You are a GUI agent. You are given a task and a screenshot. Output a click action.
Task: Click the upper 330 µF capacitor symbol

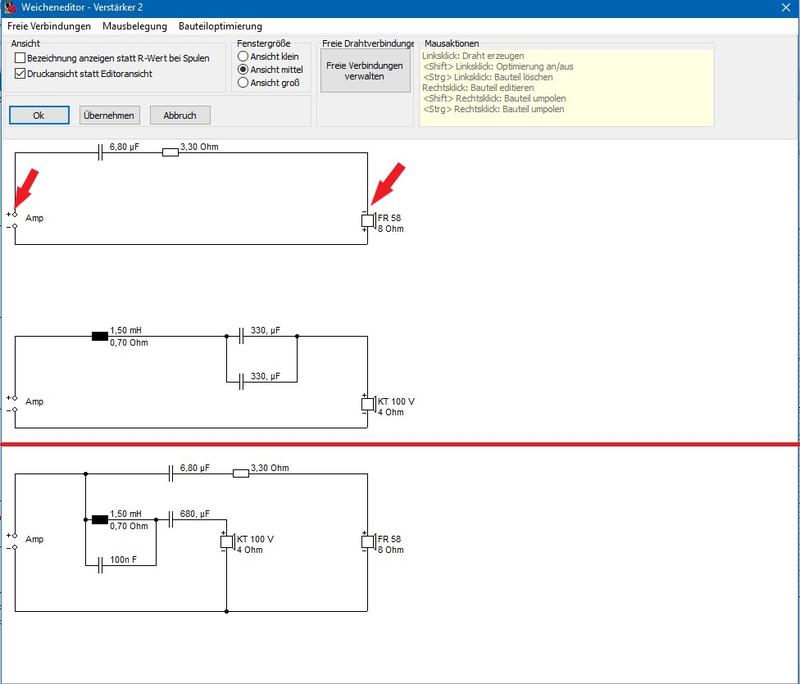[241, 336]
